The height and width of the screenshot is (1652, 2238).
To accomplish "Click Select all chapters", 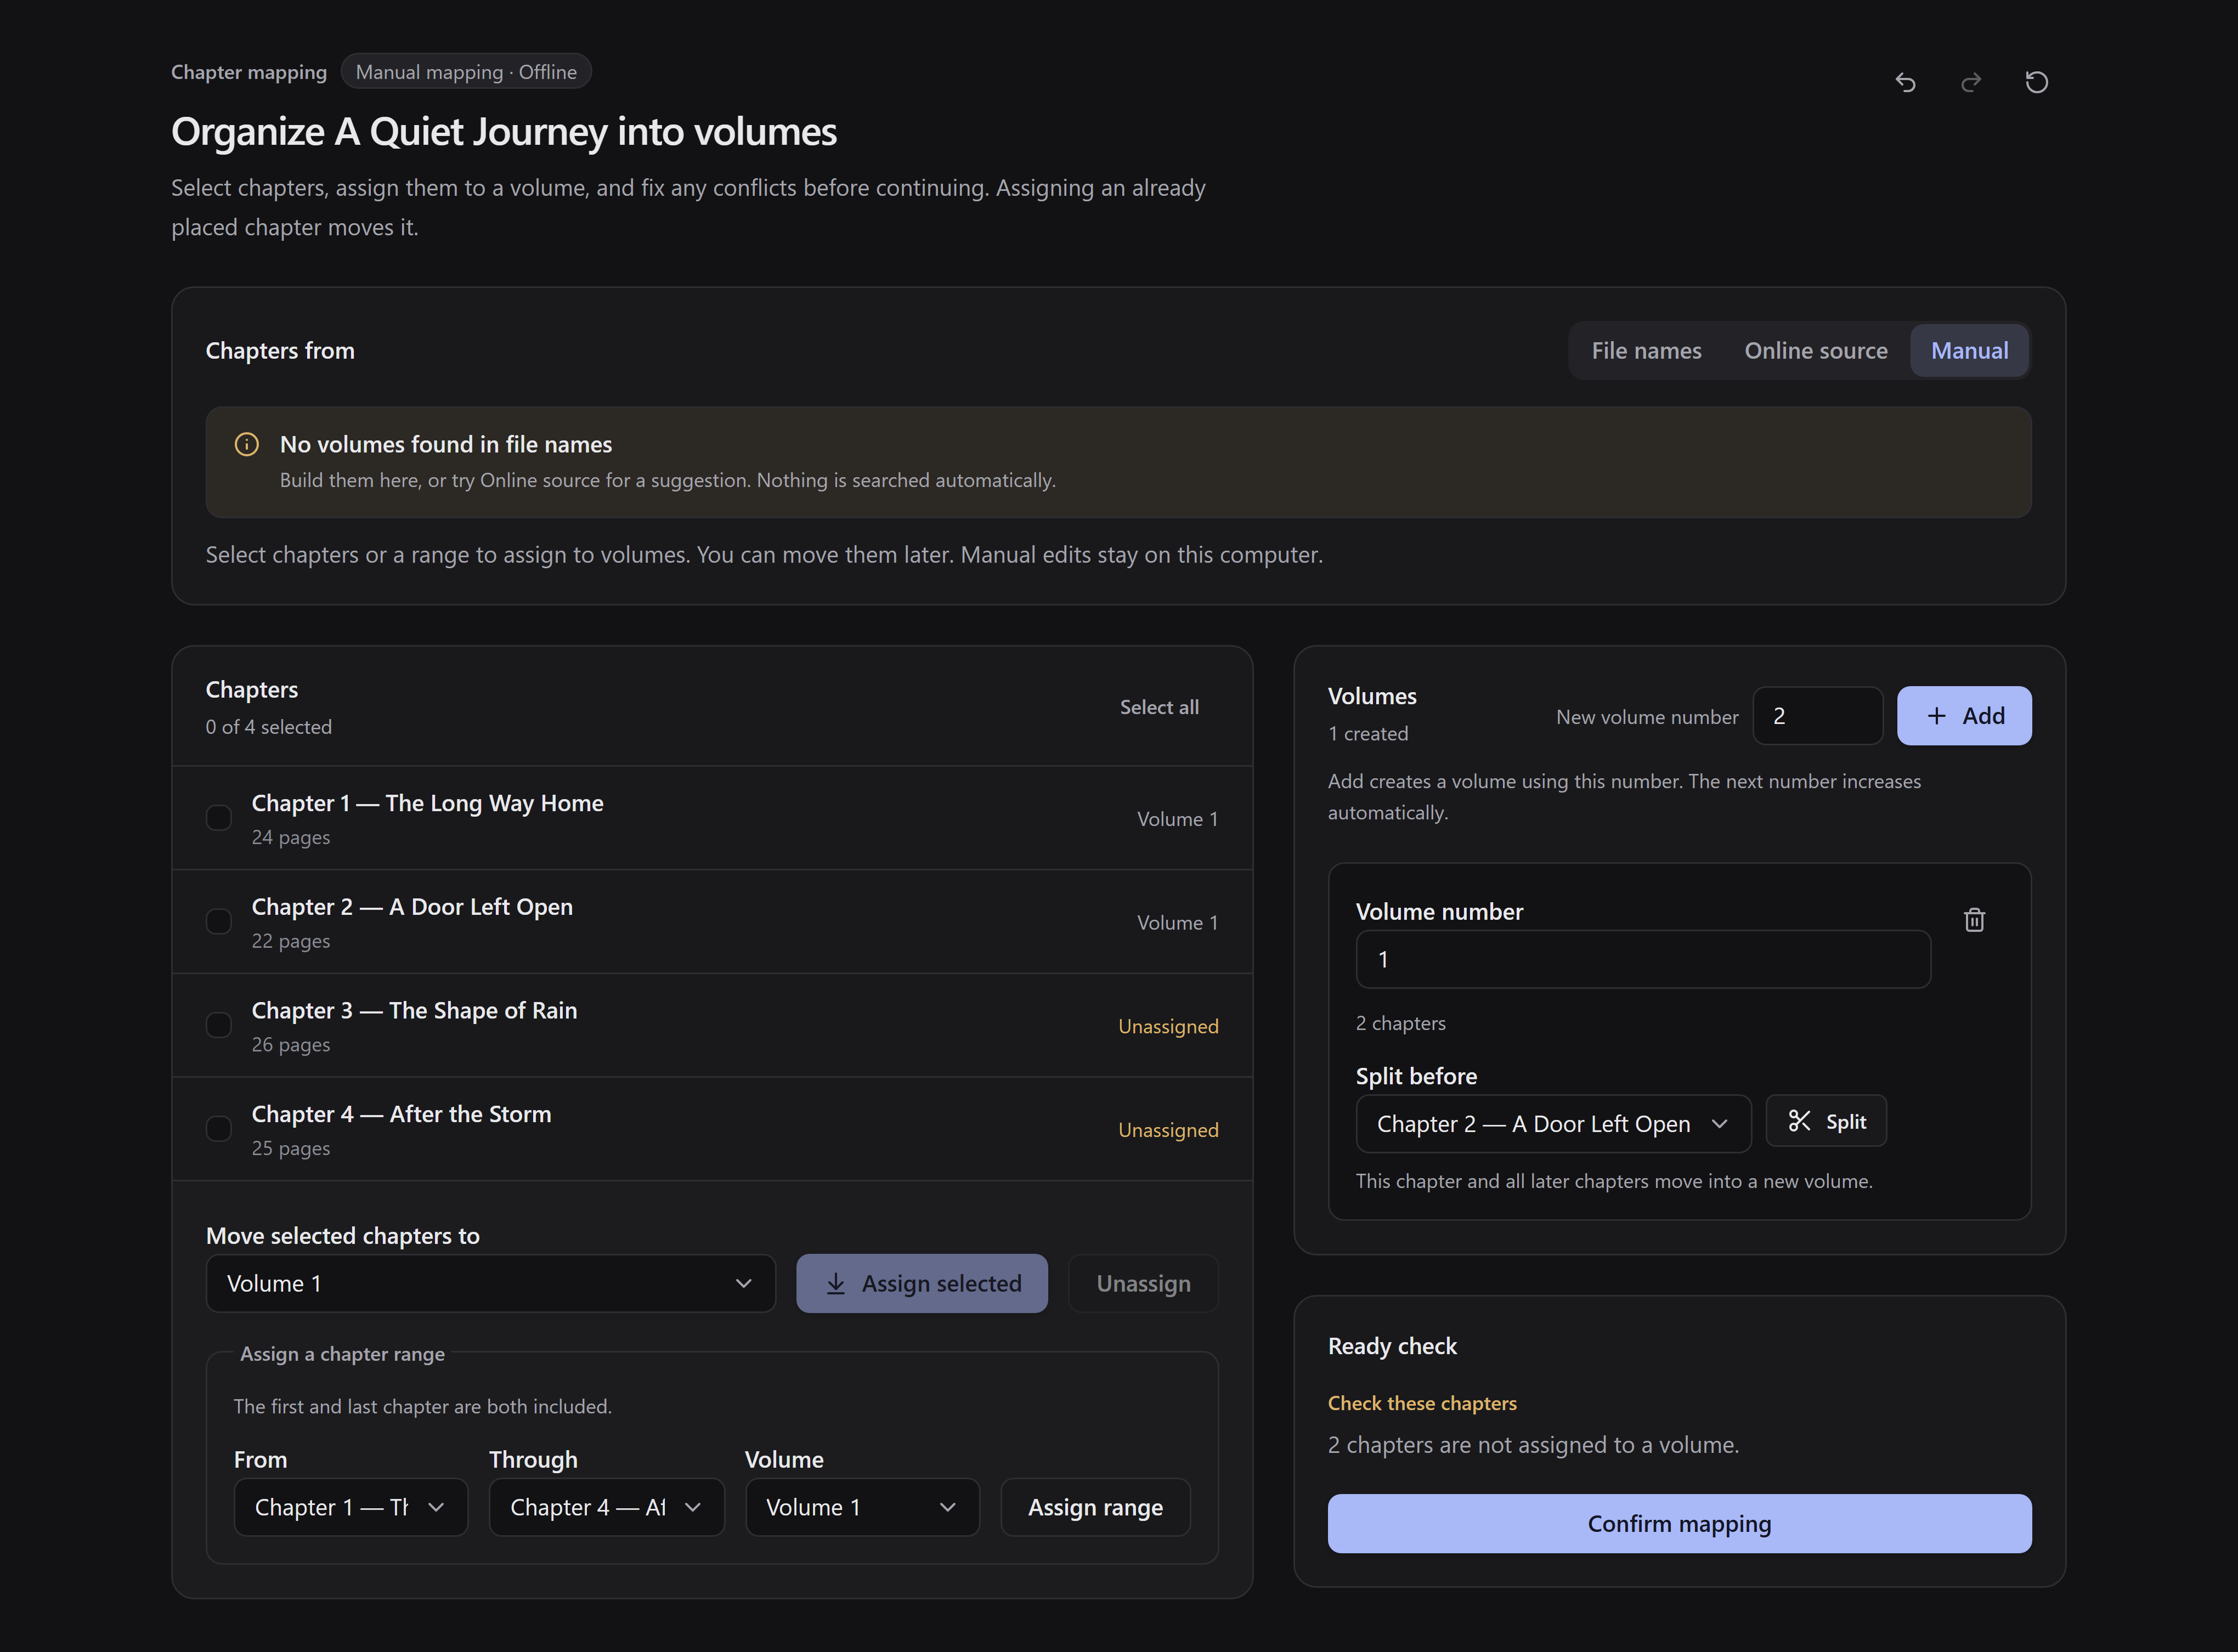I will (x=1159, y=707).
